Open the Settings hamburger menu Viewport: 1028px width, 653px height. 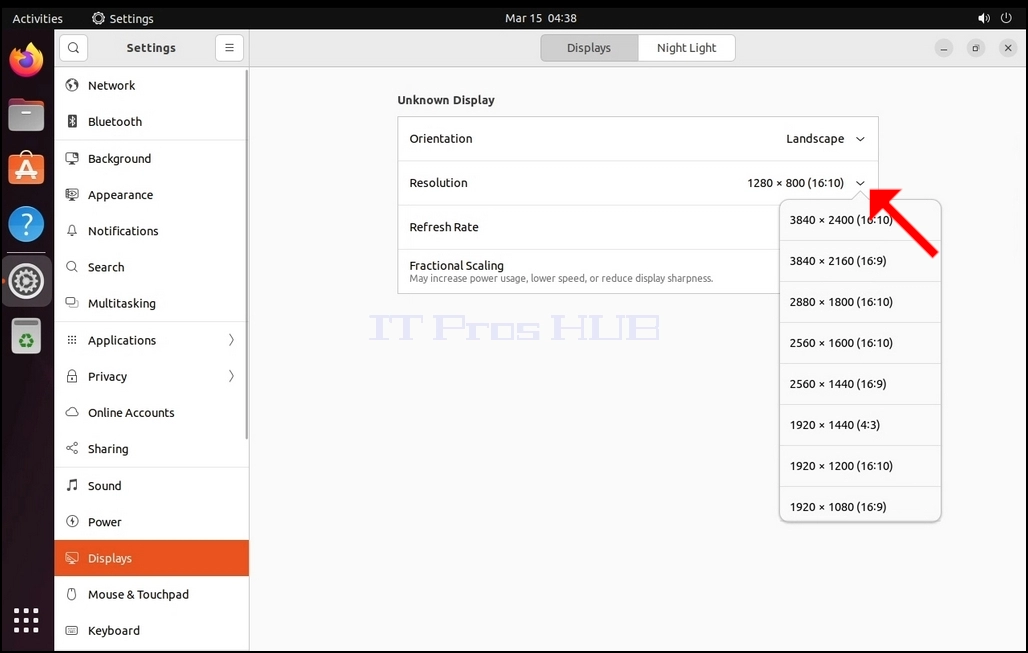click(x=229, y=48)
